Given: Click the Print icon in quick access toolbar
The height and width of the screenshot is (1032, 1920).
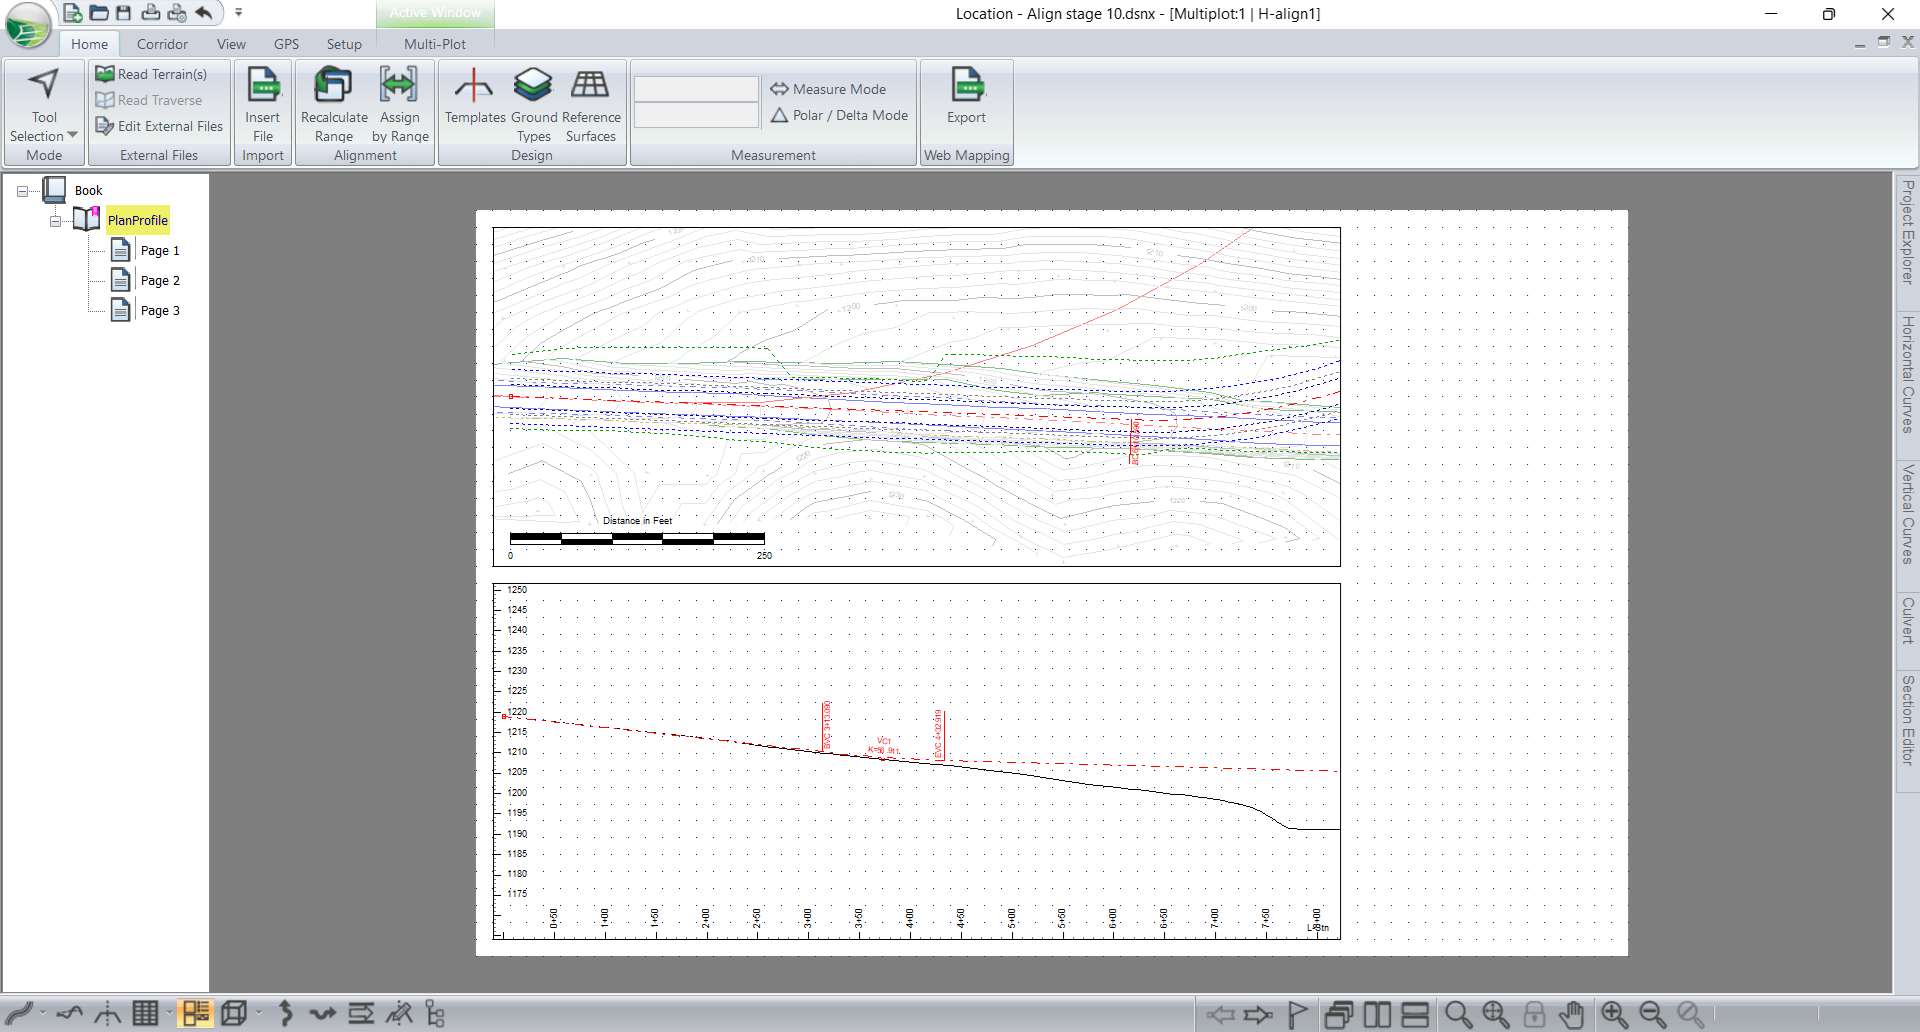Looking at the screenshot, I should pyautogui.click(x=150, y=13).
